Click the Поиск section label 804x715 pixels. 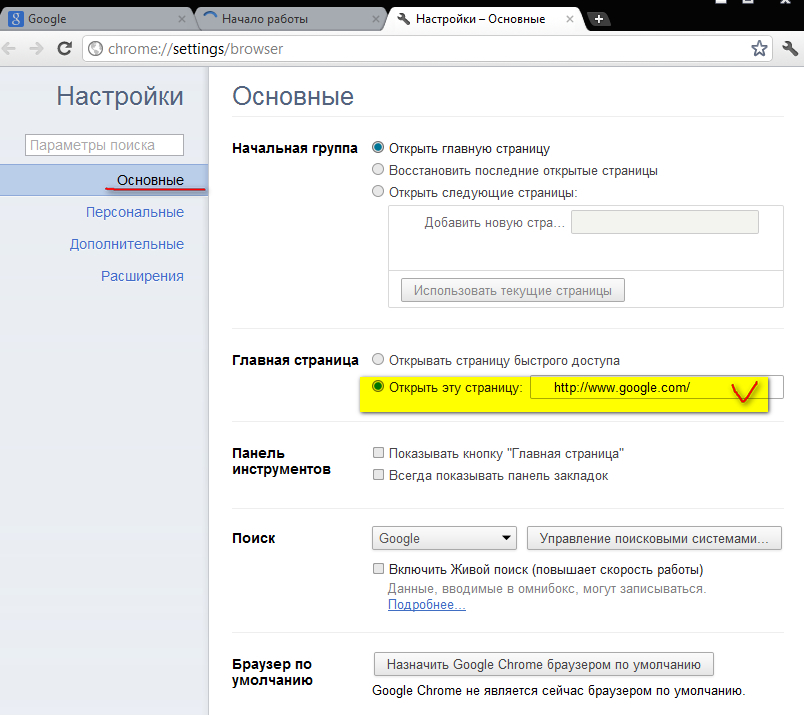pyautogui.click(x=254, y=538)
